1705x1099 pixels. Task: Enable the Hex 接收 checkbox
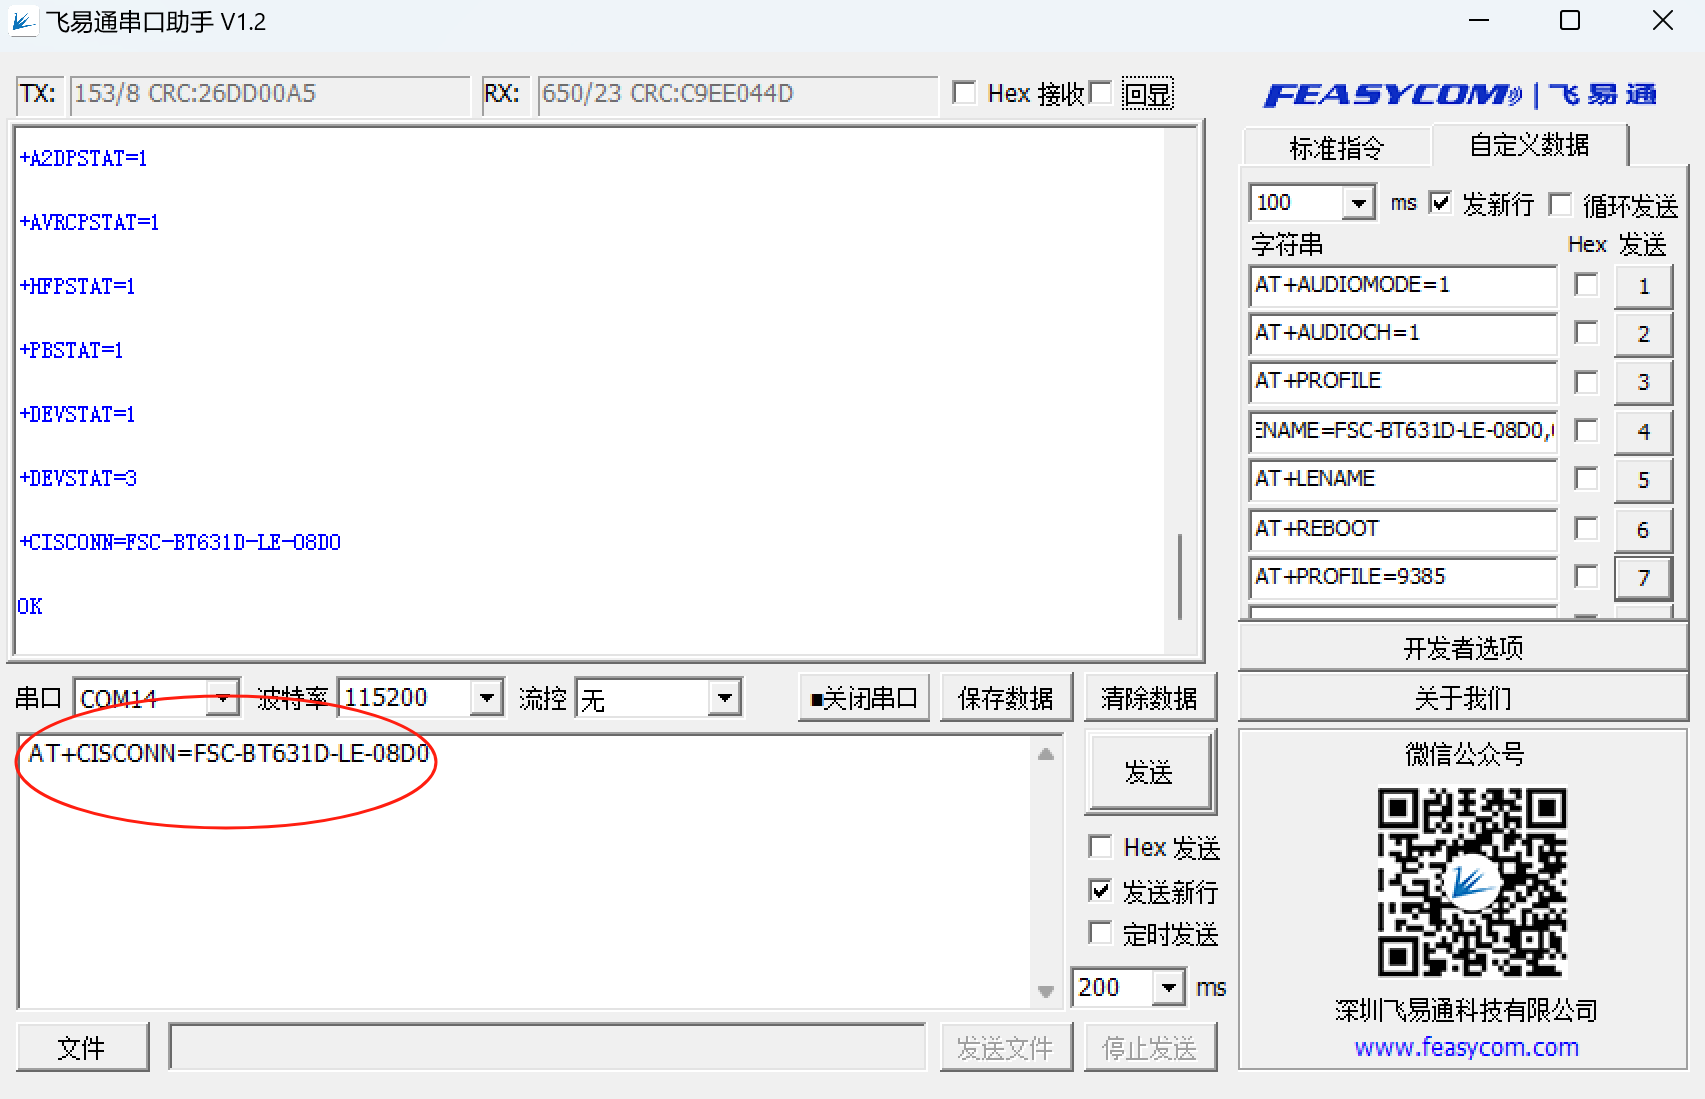965,94
